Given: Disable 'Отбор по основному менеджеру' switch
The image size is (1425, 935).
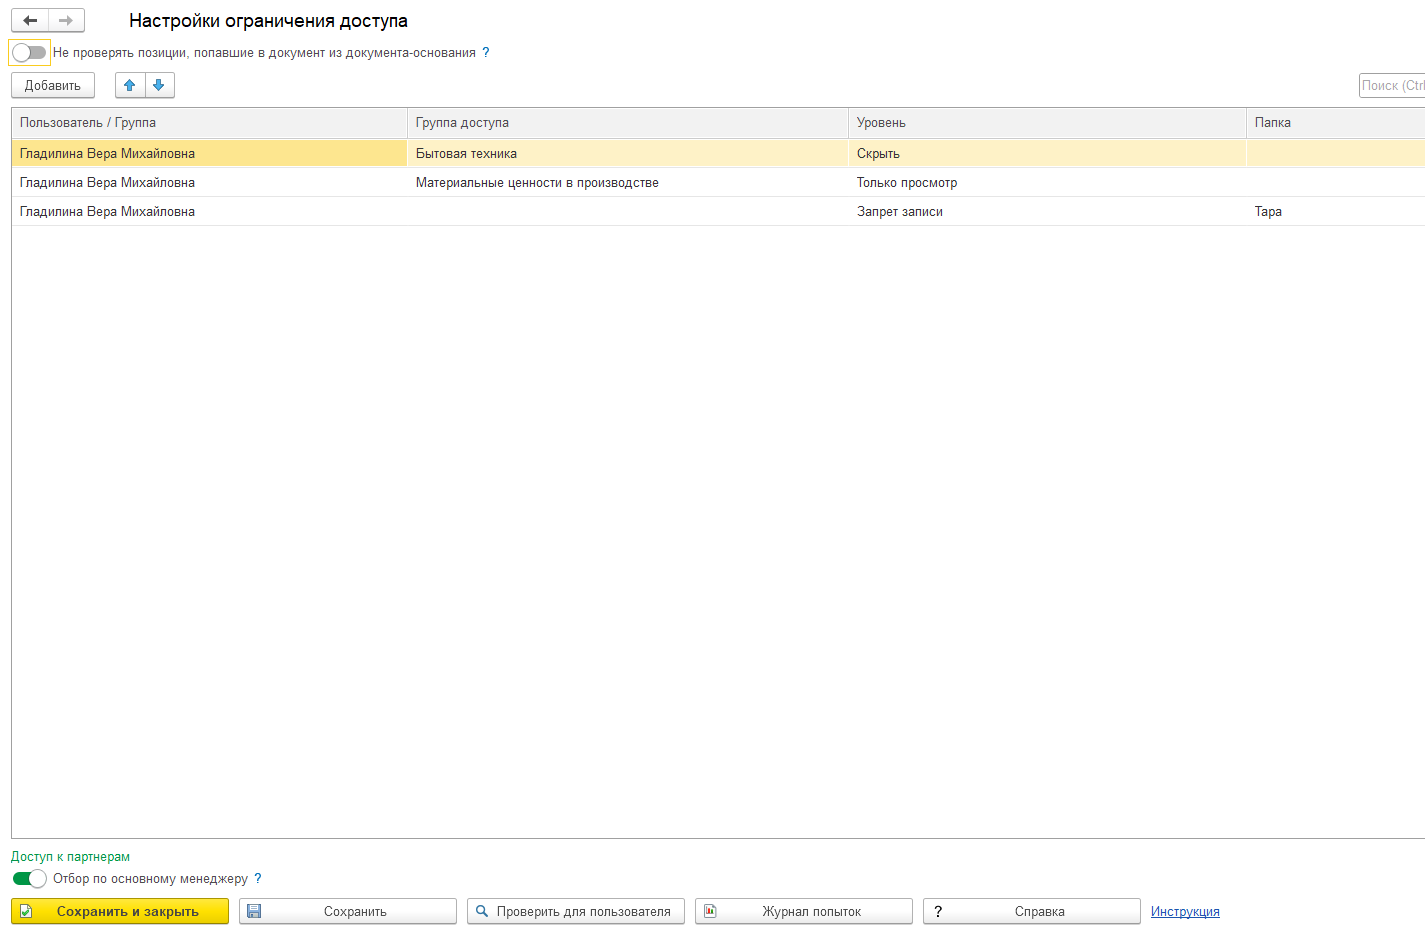Looking at the screenshot, I should coord(29,879).
